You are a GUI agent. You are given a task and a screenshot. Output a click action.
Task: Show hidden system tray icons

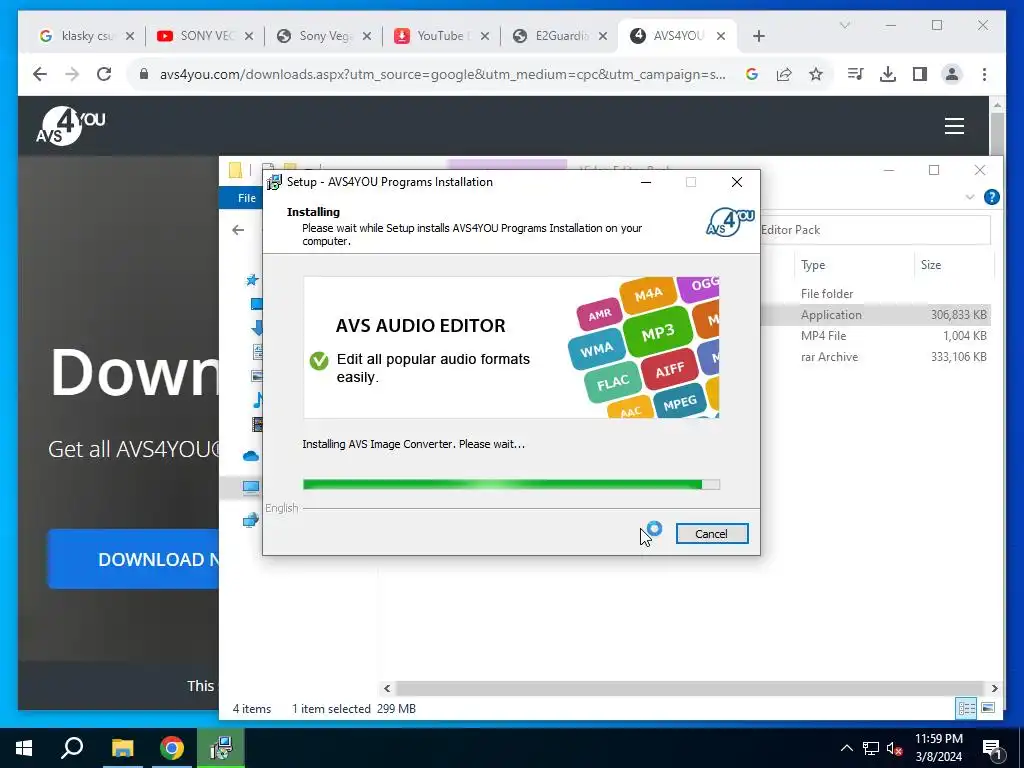(846, 748)
